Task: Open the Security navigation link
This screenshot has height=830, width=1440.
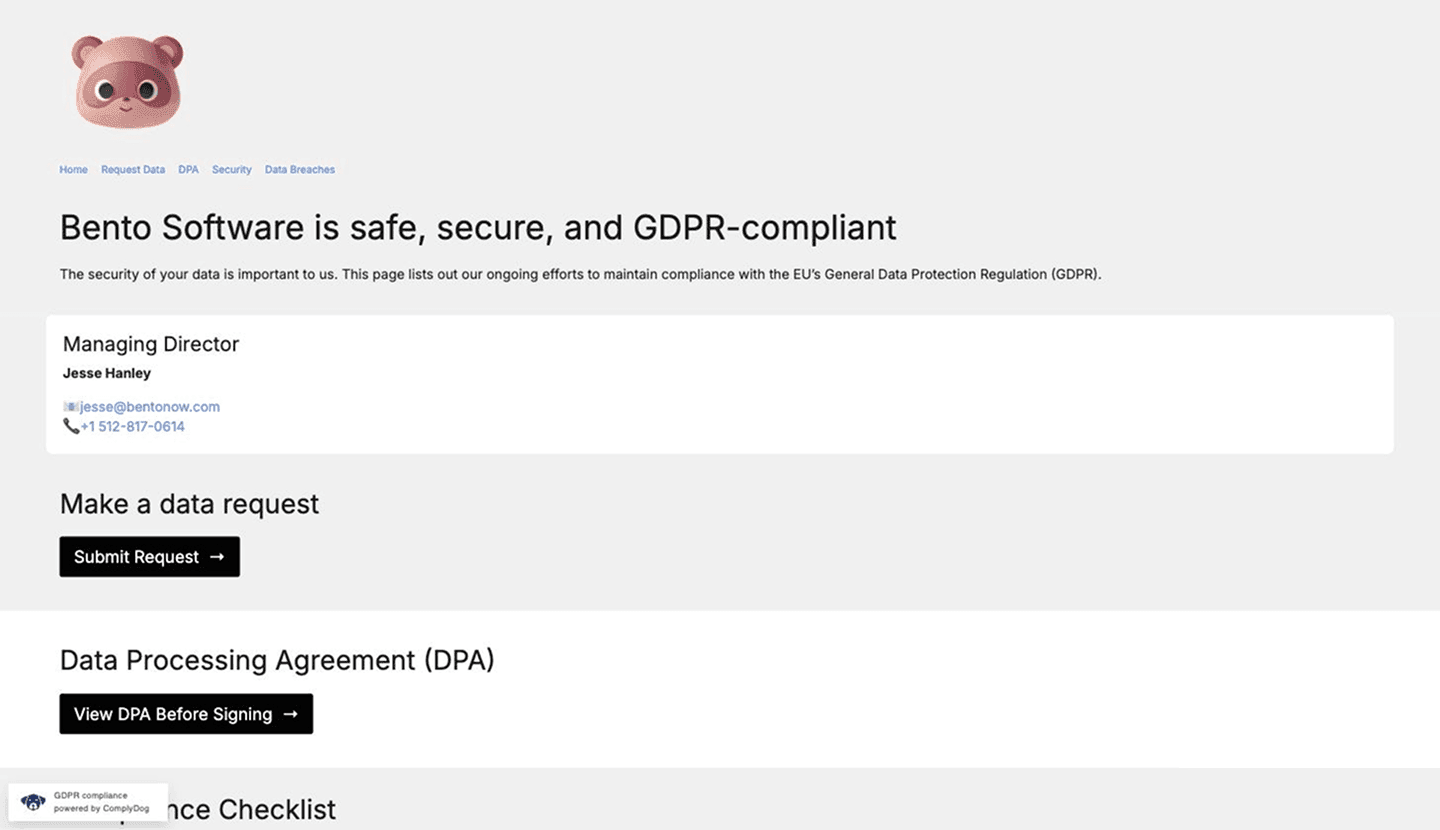Action: coord(232,170)
